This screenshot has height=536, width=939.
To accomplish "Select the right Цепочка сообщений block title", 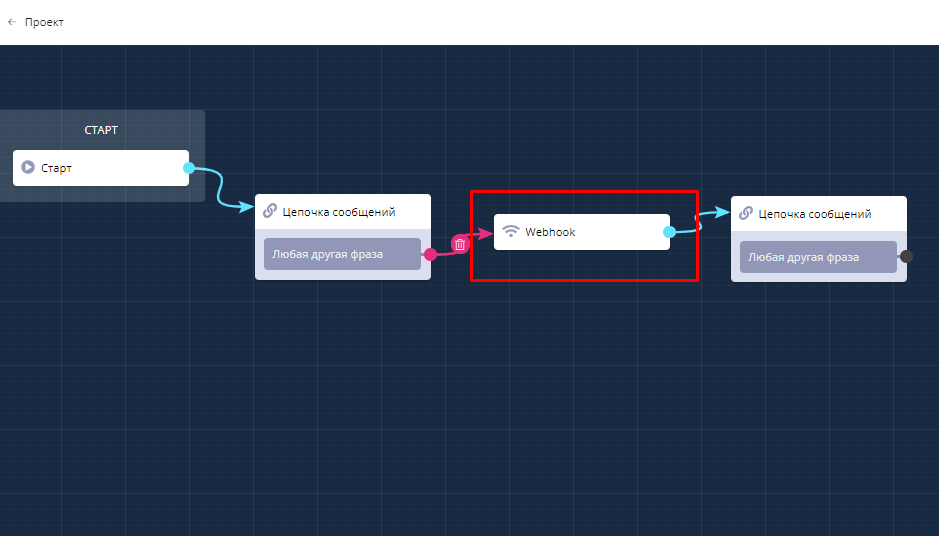I will [x=815, y=214].
